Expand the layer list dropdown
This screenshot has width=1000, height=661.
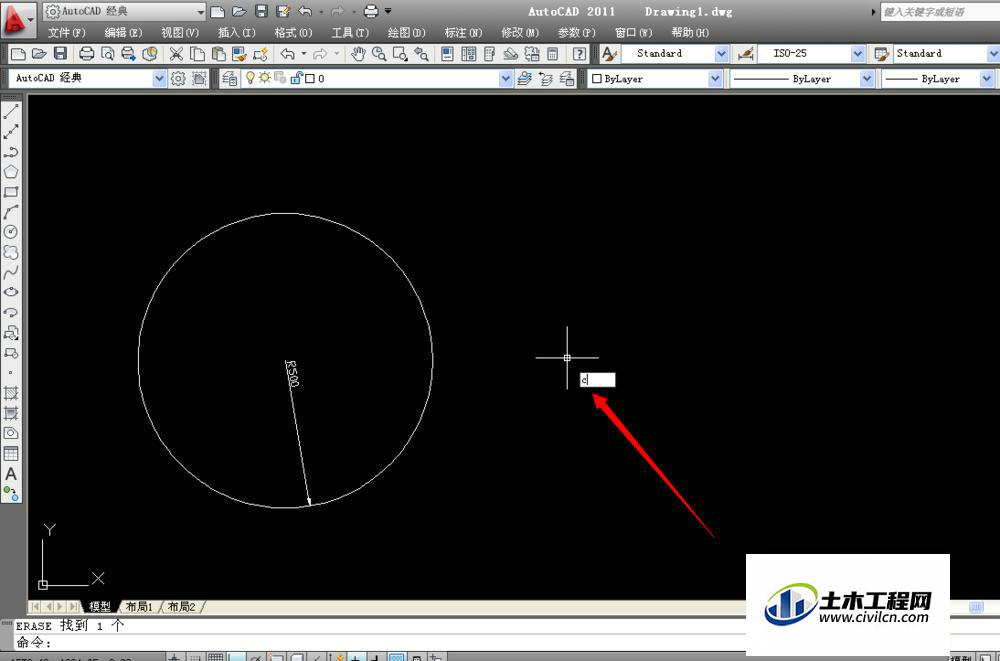tap(506, 78)
